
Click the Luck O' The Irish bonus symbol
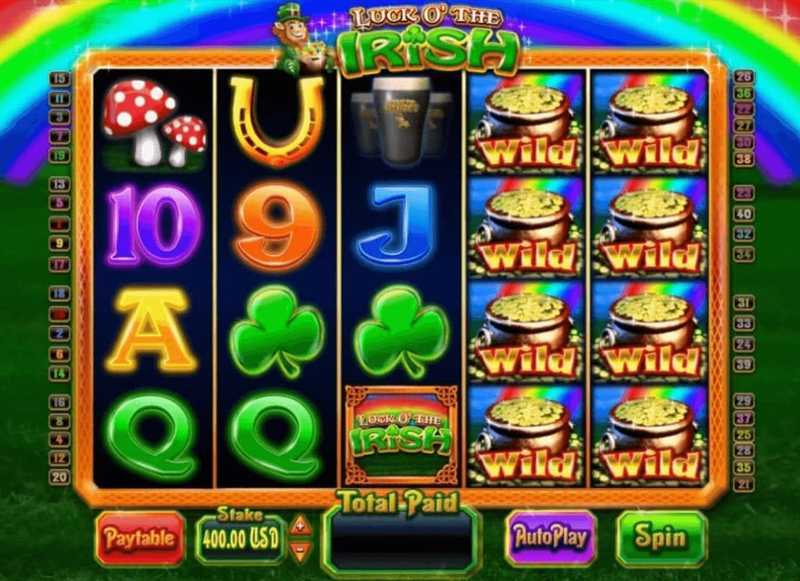(x=402, y=436)
